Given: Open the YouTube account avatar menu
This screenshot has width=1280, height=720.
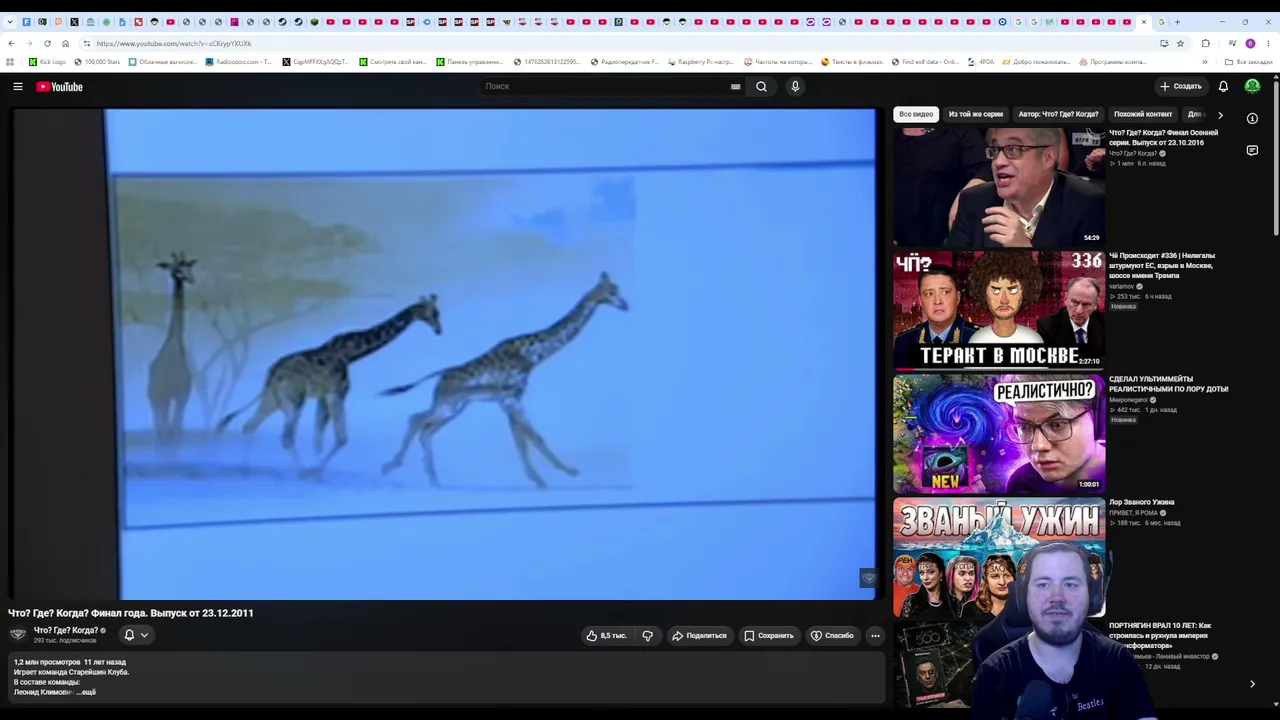Looking at the screenshot, I should click(1252, 87).
